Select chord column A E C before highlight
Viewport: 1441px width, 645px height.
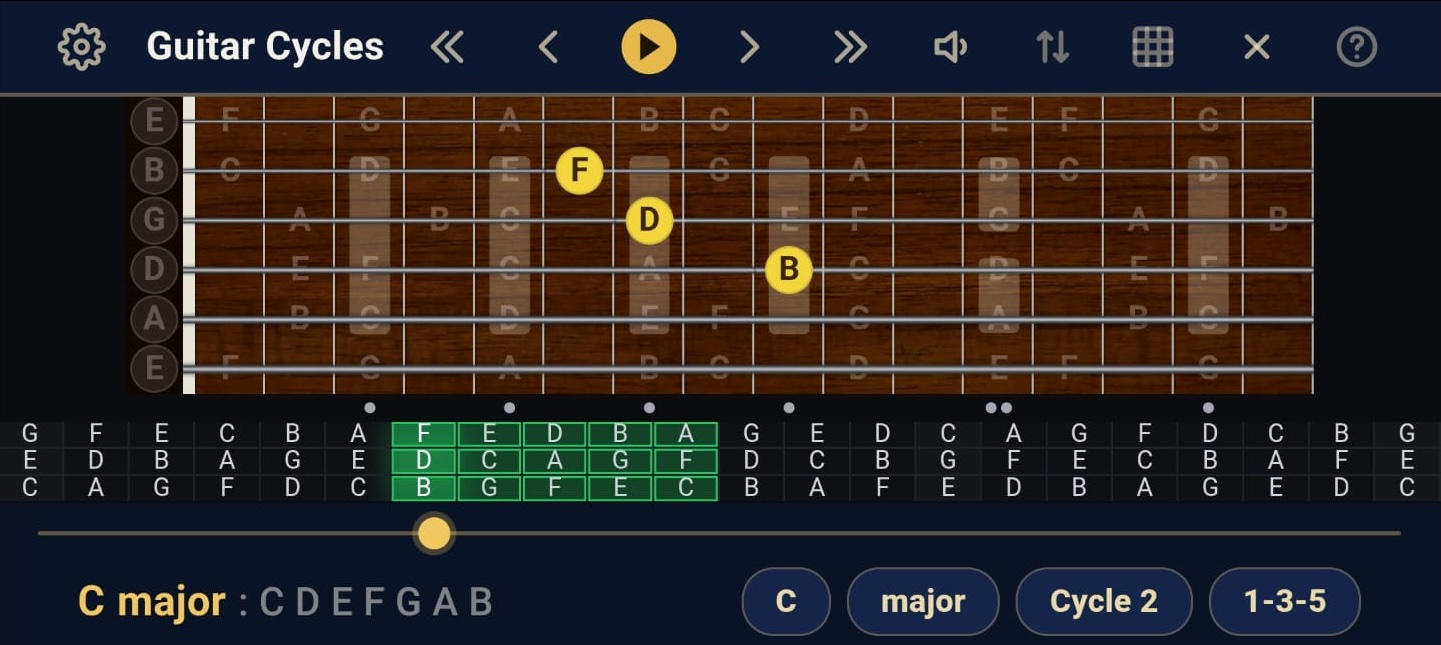click(358, 461)
